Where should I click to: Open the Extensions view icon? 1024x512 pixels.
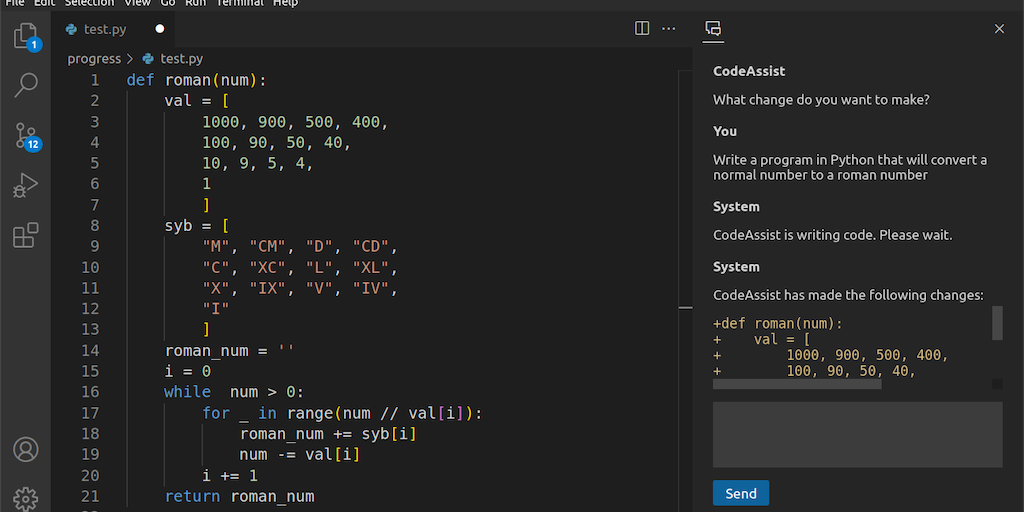26,236
